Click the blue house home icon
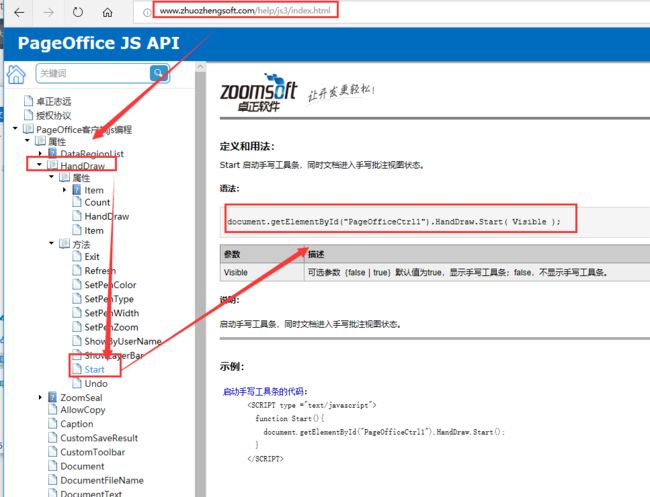The image size is (650, 497). coord(16,75)
